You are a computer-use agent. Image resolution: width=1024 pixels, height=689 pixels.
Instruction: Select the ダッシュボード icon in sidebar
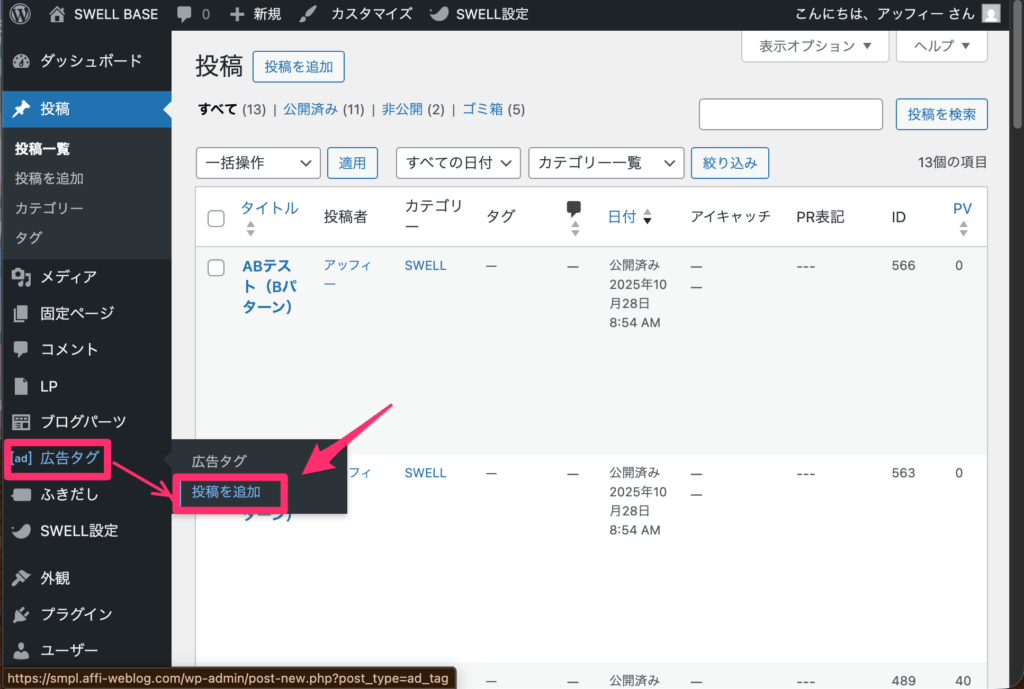[22, 61]
